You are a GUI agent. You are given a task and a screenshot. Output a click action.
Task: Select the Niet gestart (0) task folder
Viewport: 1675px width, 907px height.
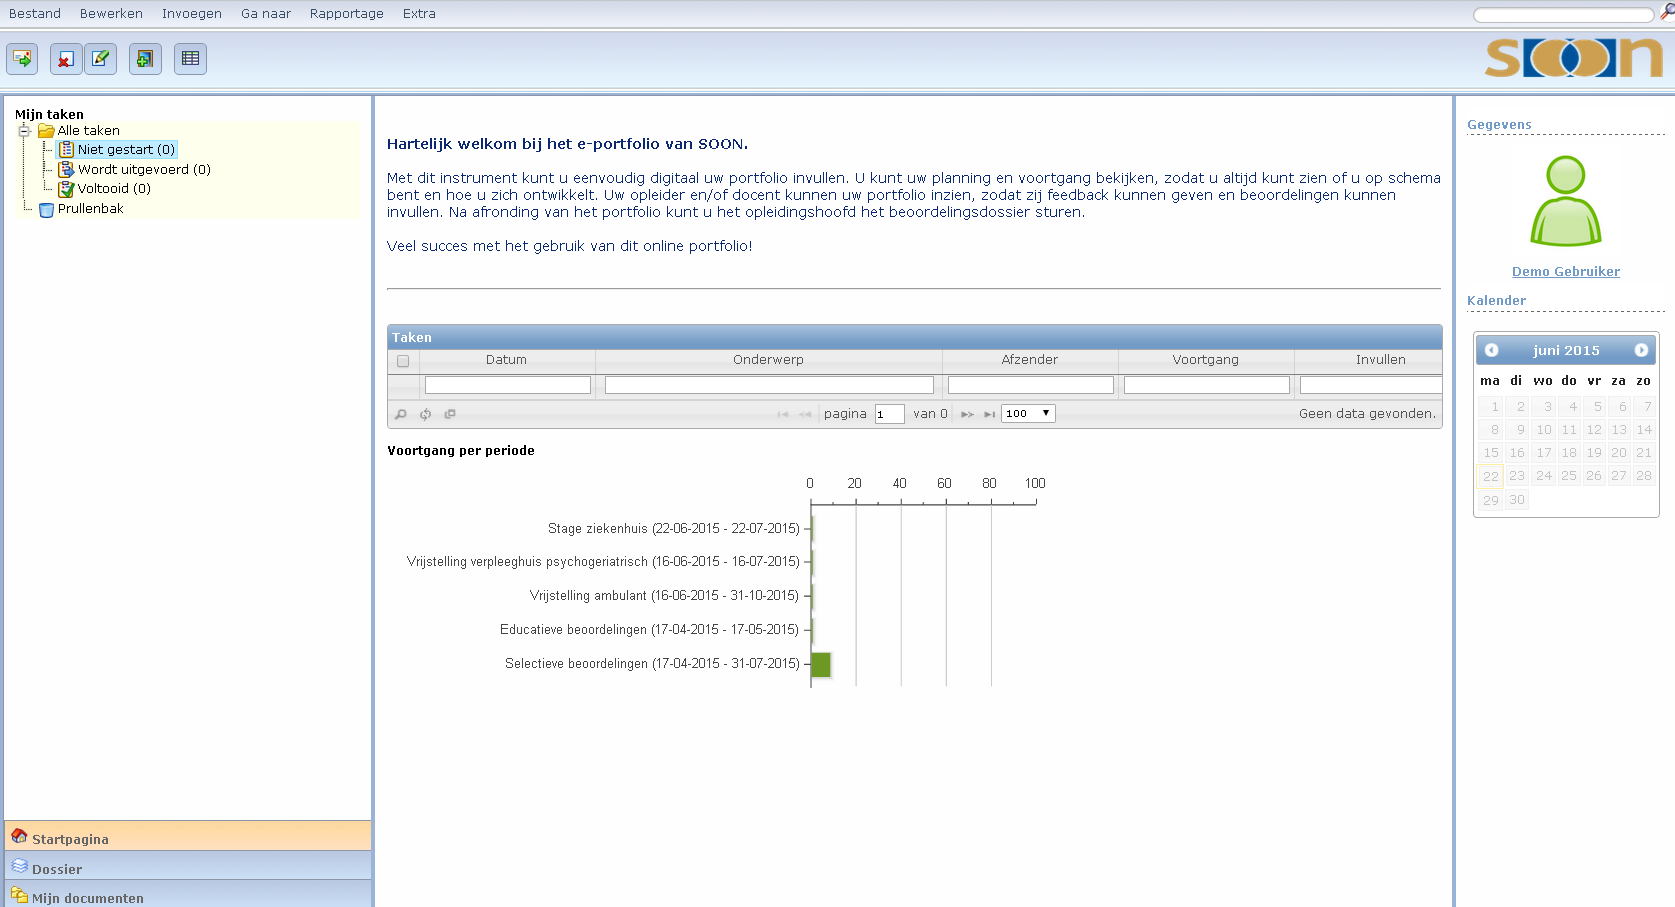tap(126, 150)
